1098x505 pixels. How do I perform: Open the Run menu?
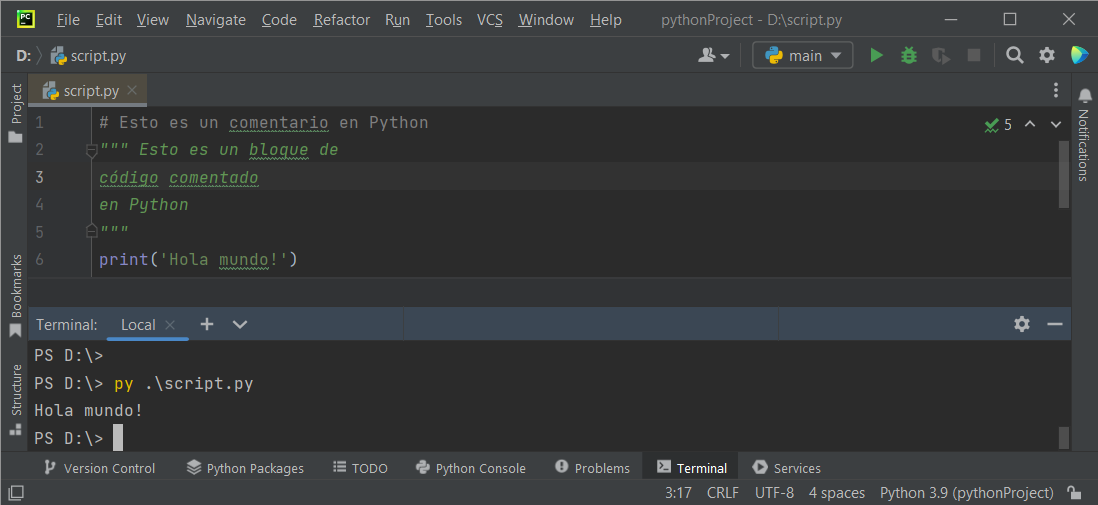pyautogui.click(x=397, y=20)
